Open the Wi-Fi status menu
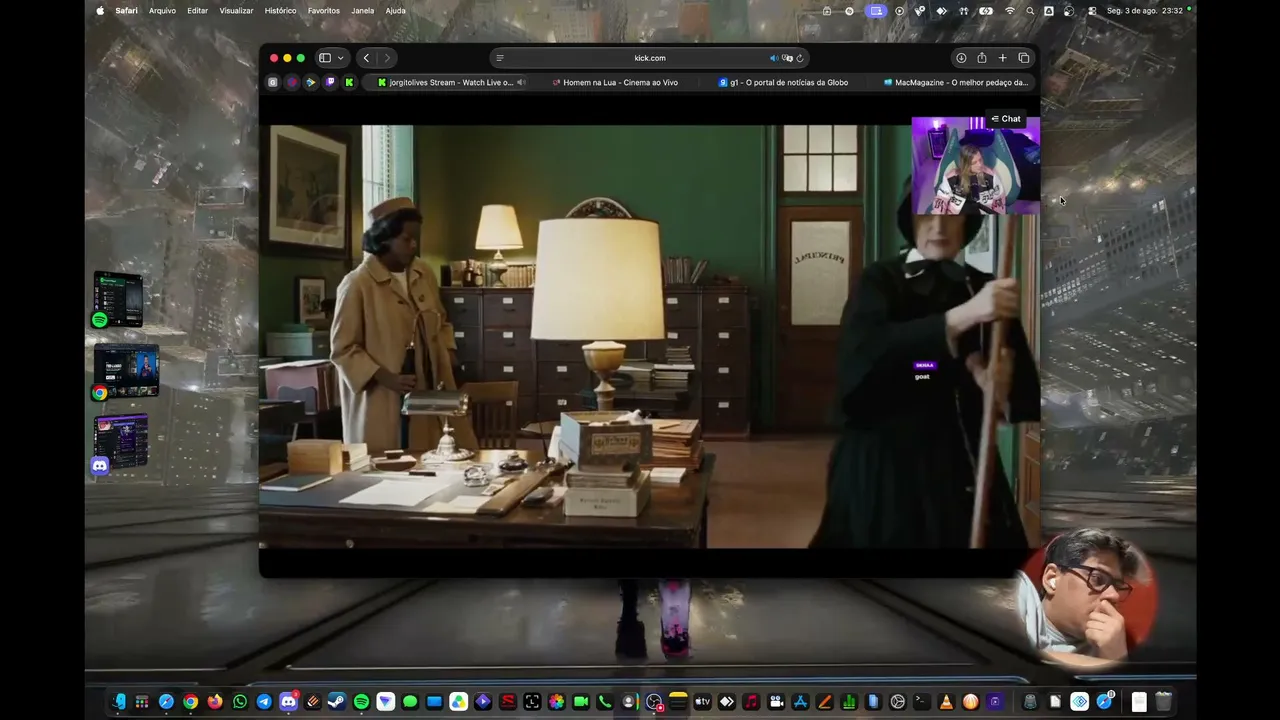This screenshot has width=1280, height=720. point(1010,11)
